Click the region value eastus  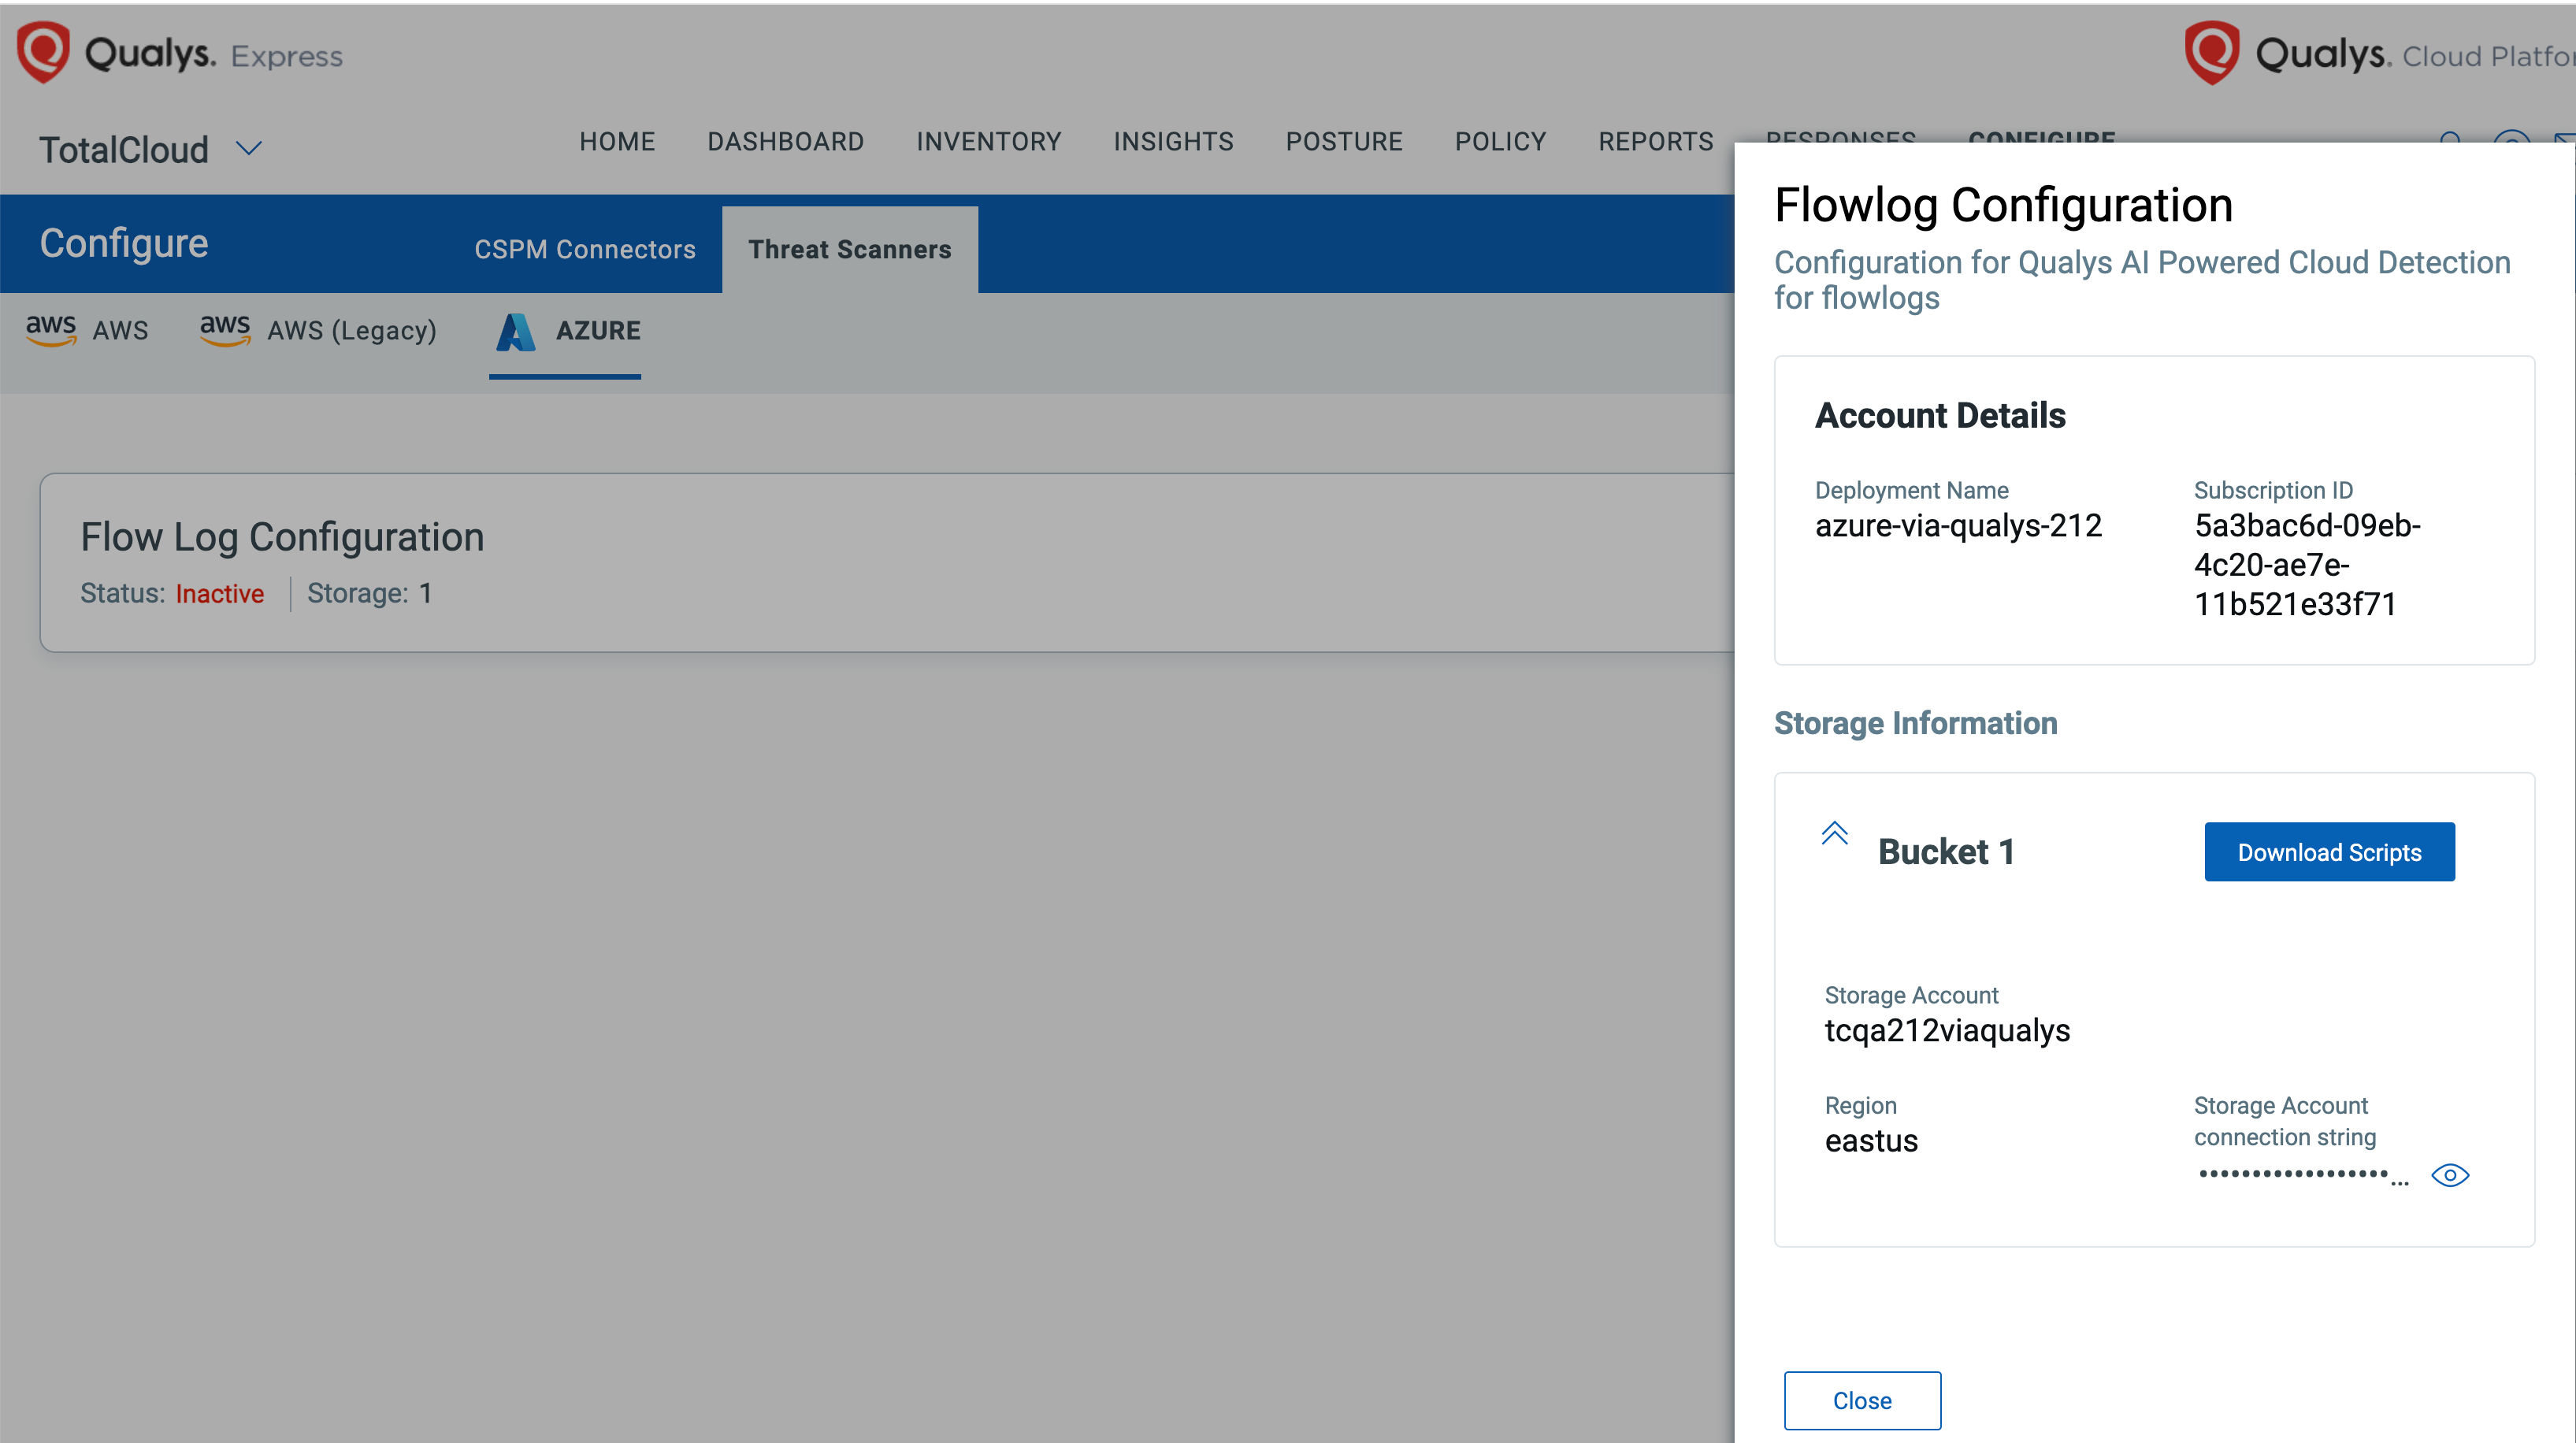tap(1871, 1141)
